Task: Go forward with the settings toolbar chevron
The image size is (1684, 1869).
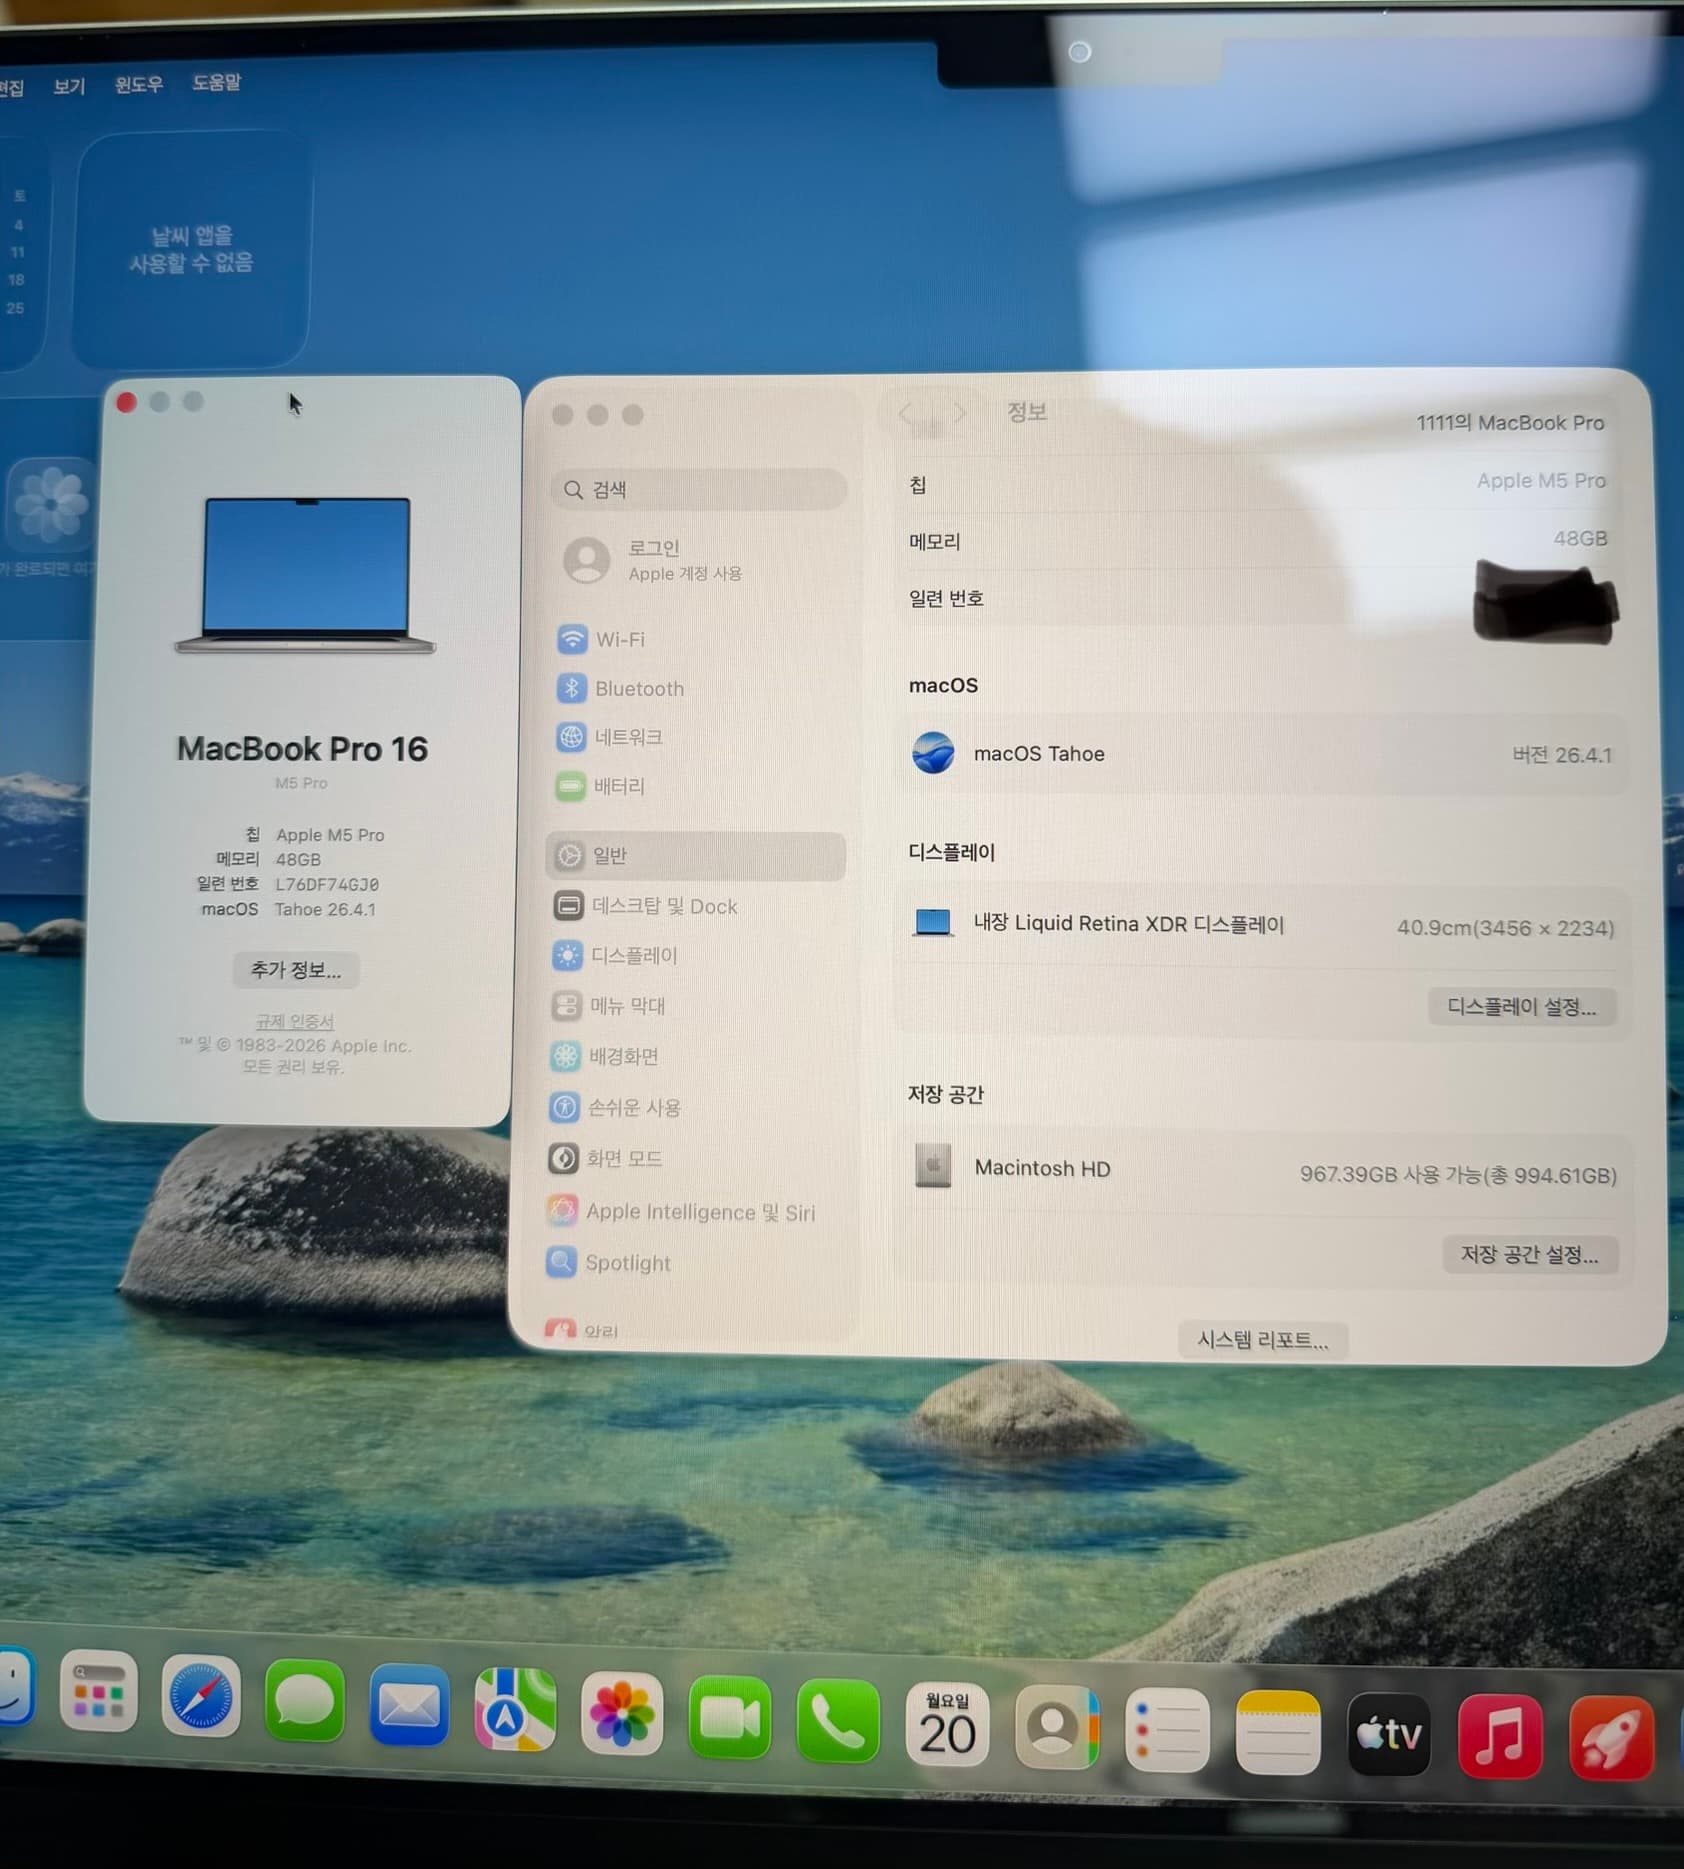Action: coord(958,412)
